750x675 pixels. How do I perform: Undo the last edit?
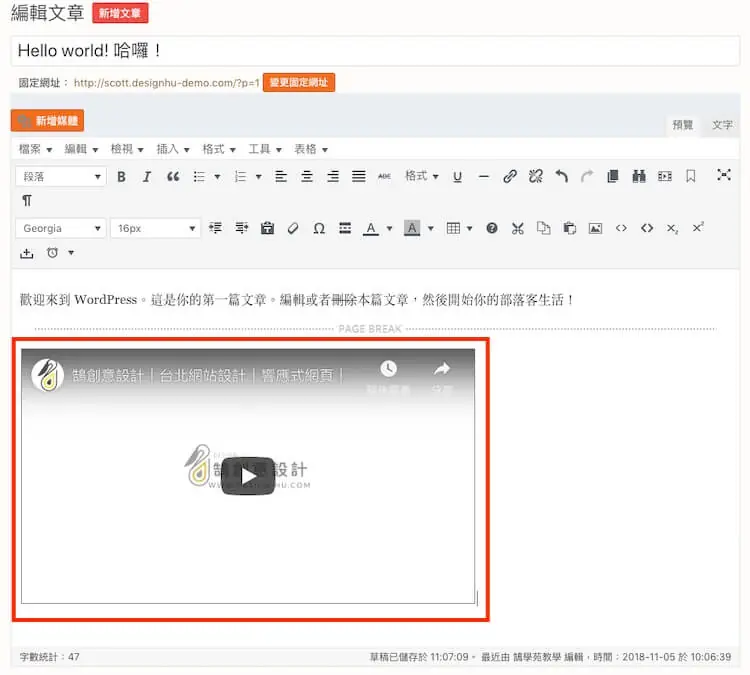click(562, 177)
